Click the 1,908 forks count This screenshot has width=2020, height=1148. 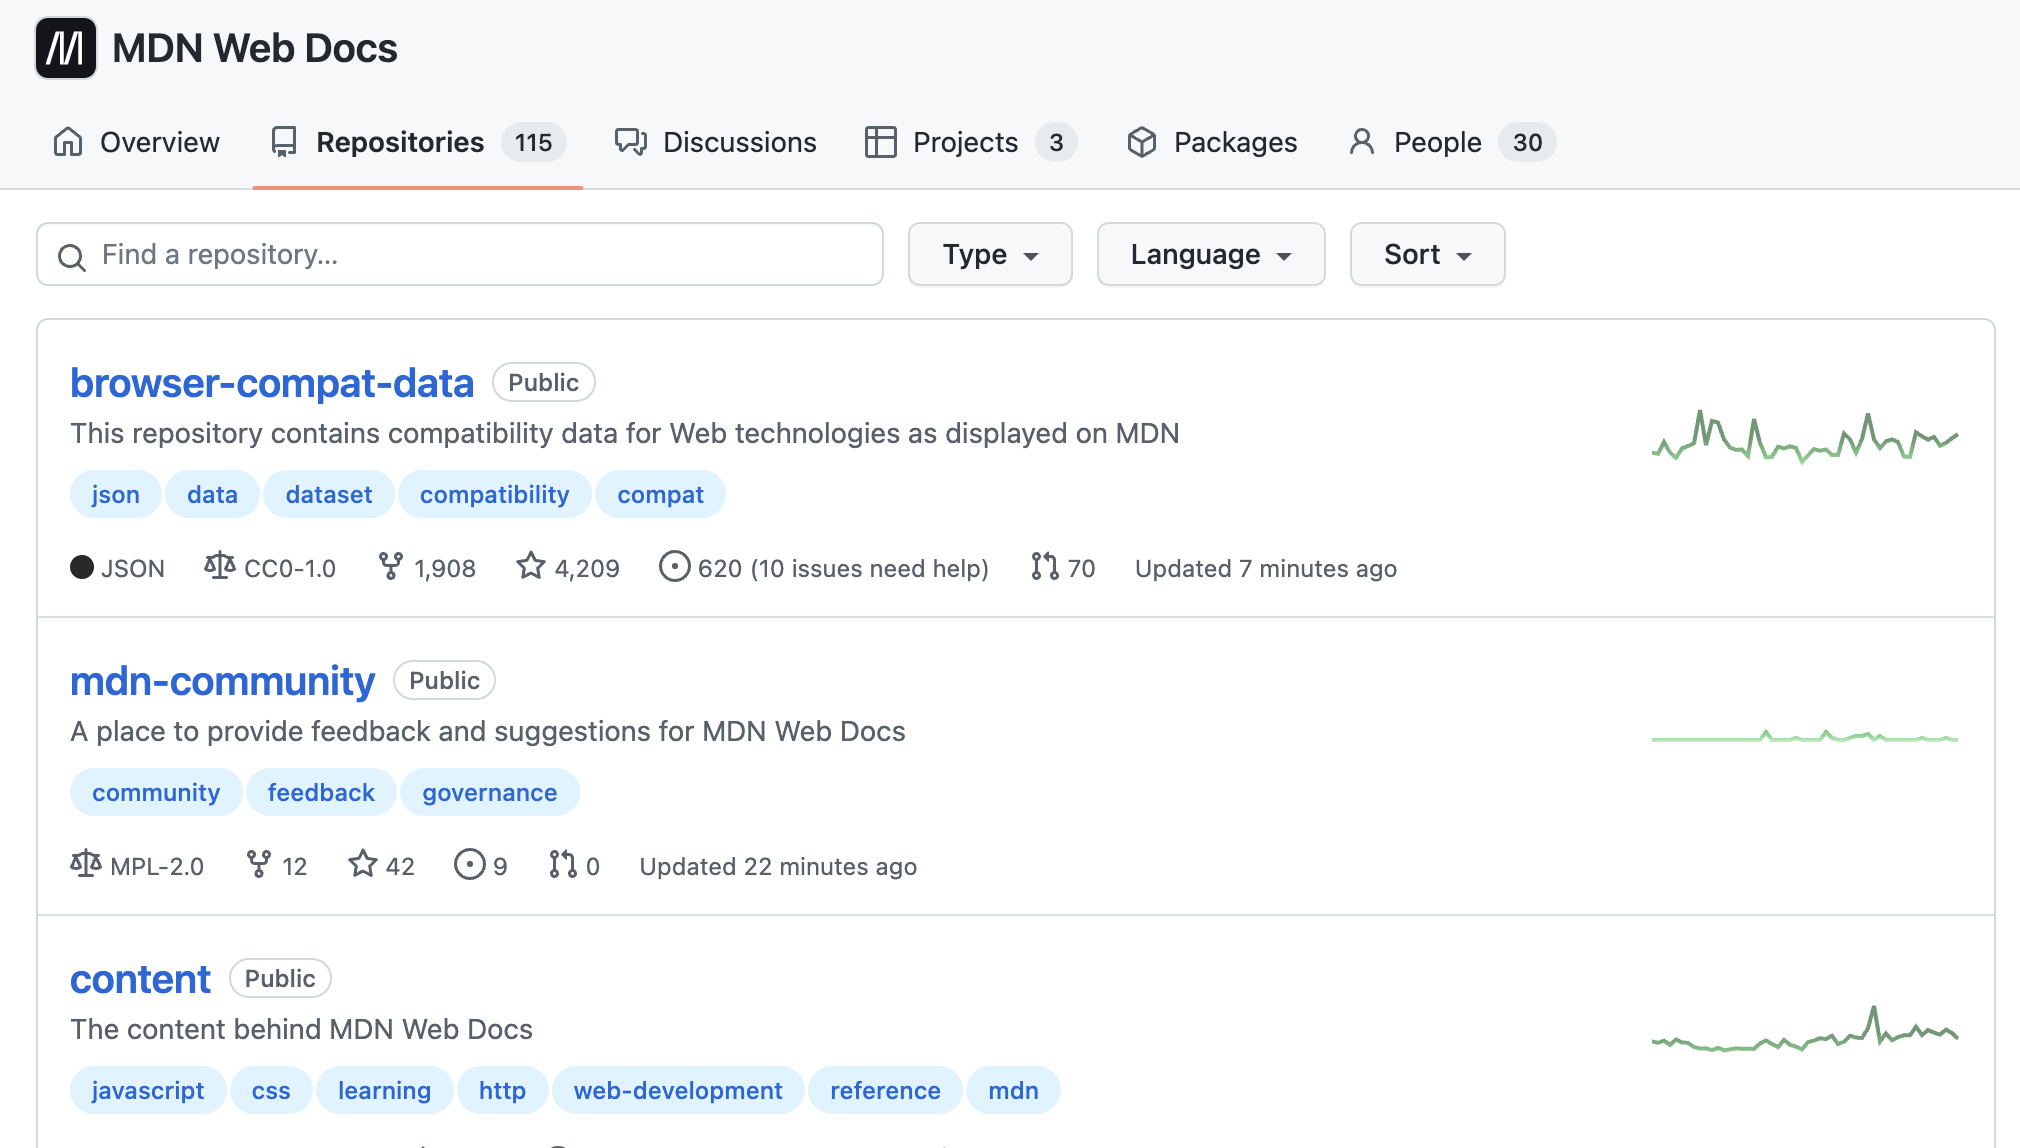coord(445,568)
